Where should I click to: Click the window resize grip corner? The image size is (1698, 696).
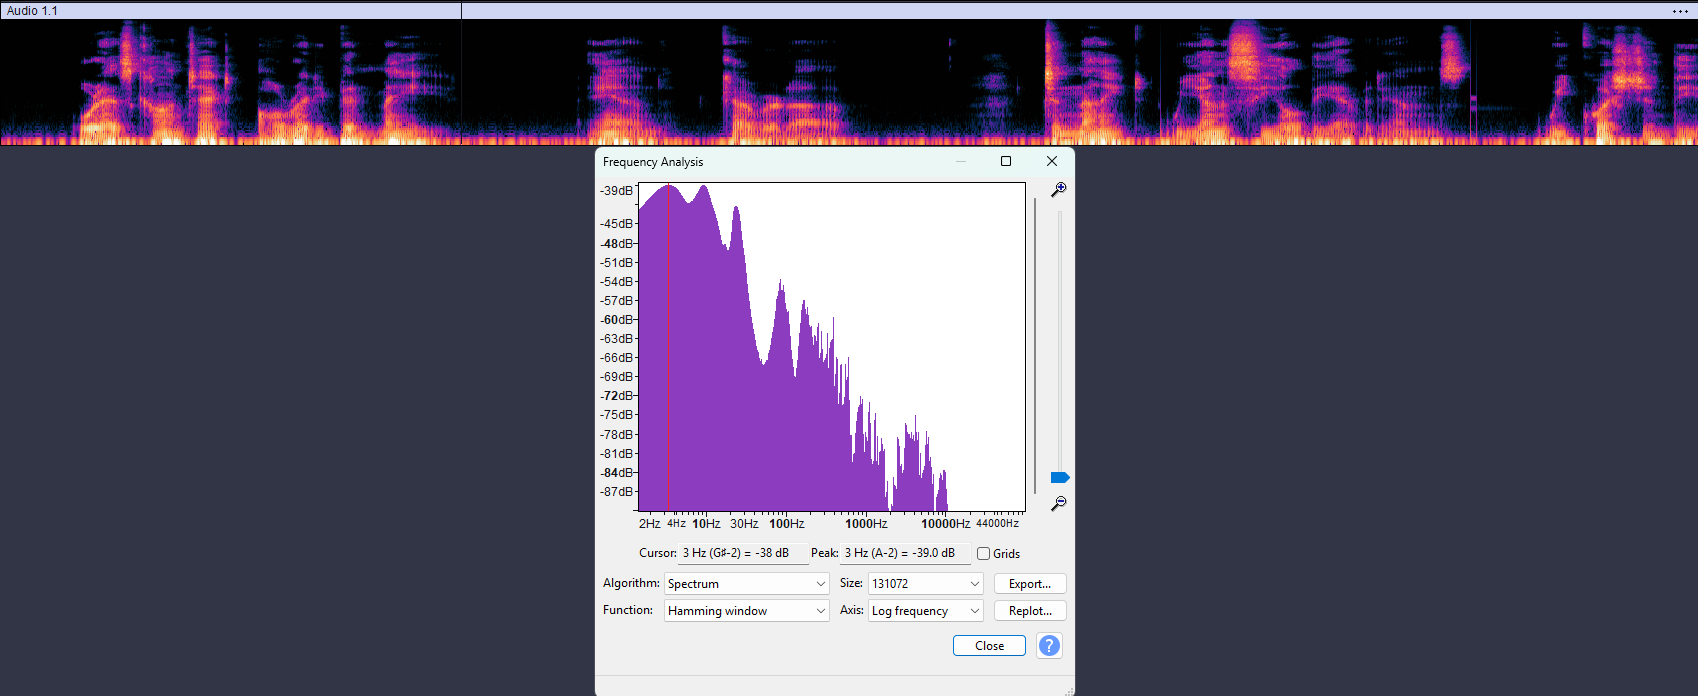(1069, 690)
